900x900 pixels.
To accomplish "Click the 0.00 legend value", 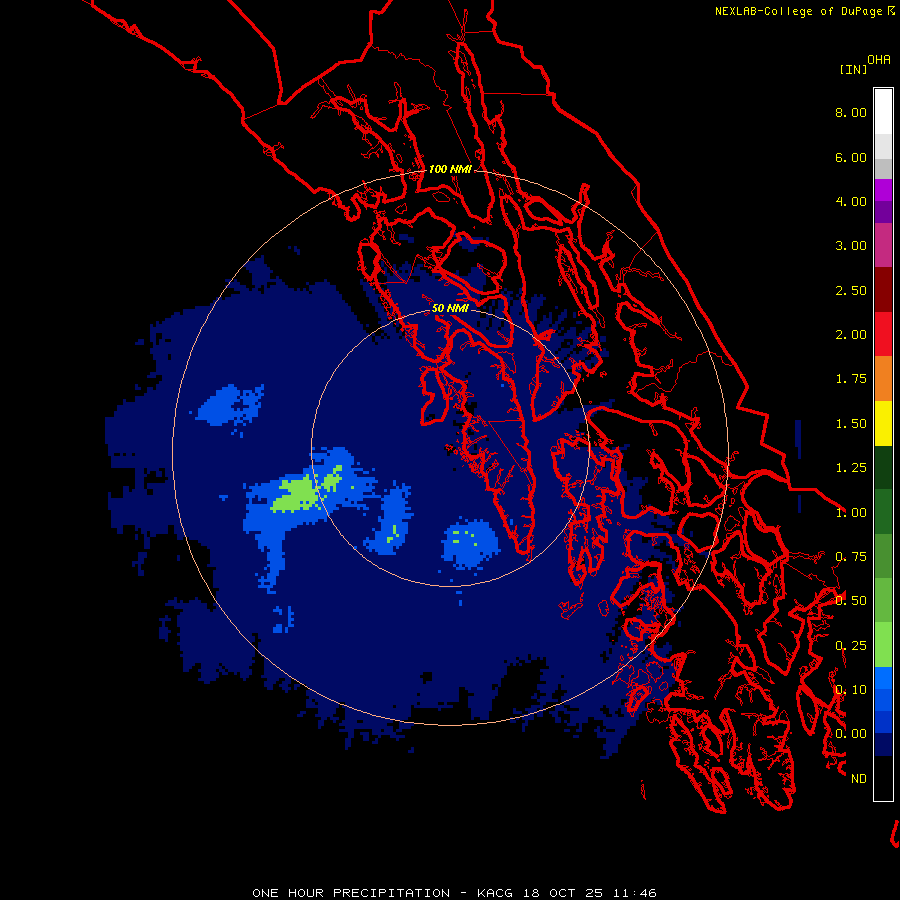I will pyautogui.click(x=851, y=734).
